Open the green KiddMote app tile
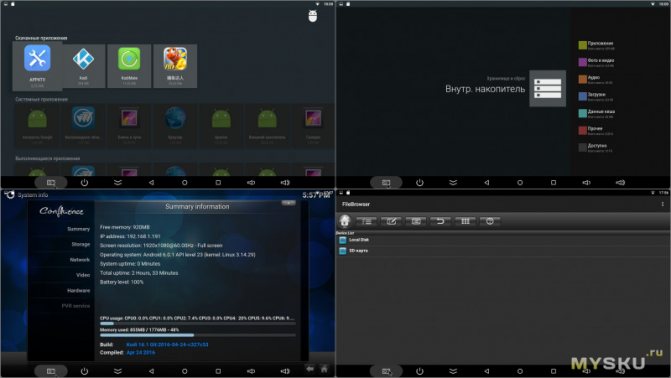 129,66
